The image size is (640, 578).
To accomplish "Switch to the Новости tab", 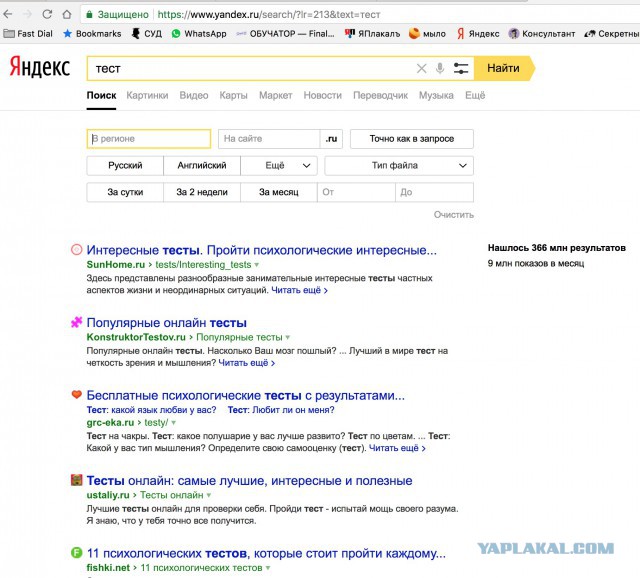I will 322,95.
